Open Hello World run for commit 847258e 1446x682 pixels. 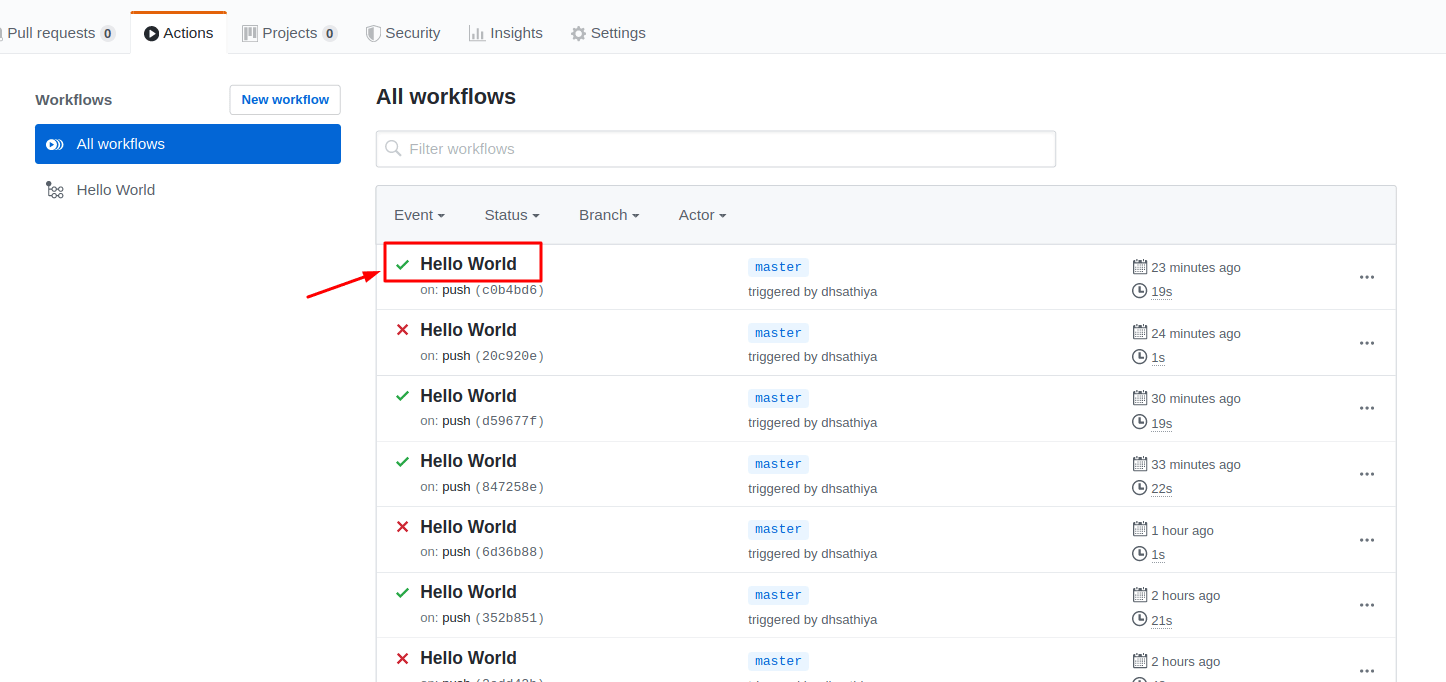click(468, 461)
